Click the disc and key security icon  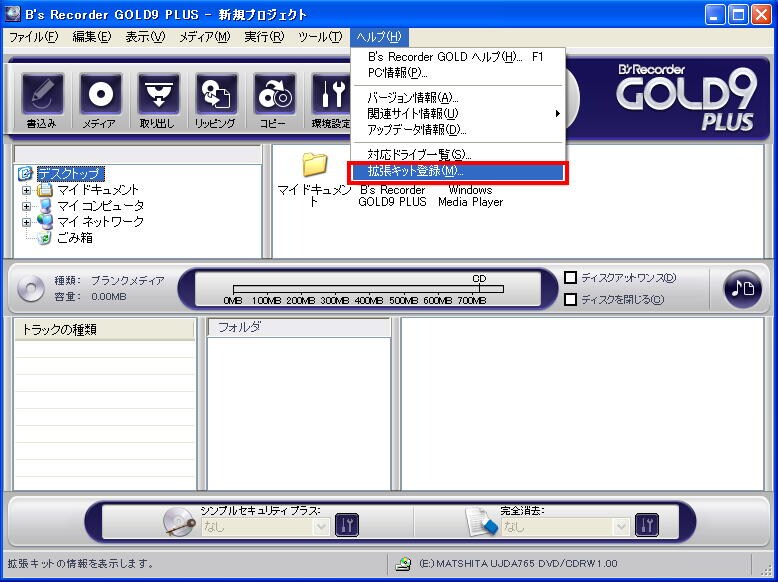pos(179,522)
